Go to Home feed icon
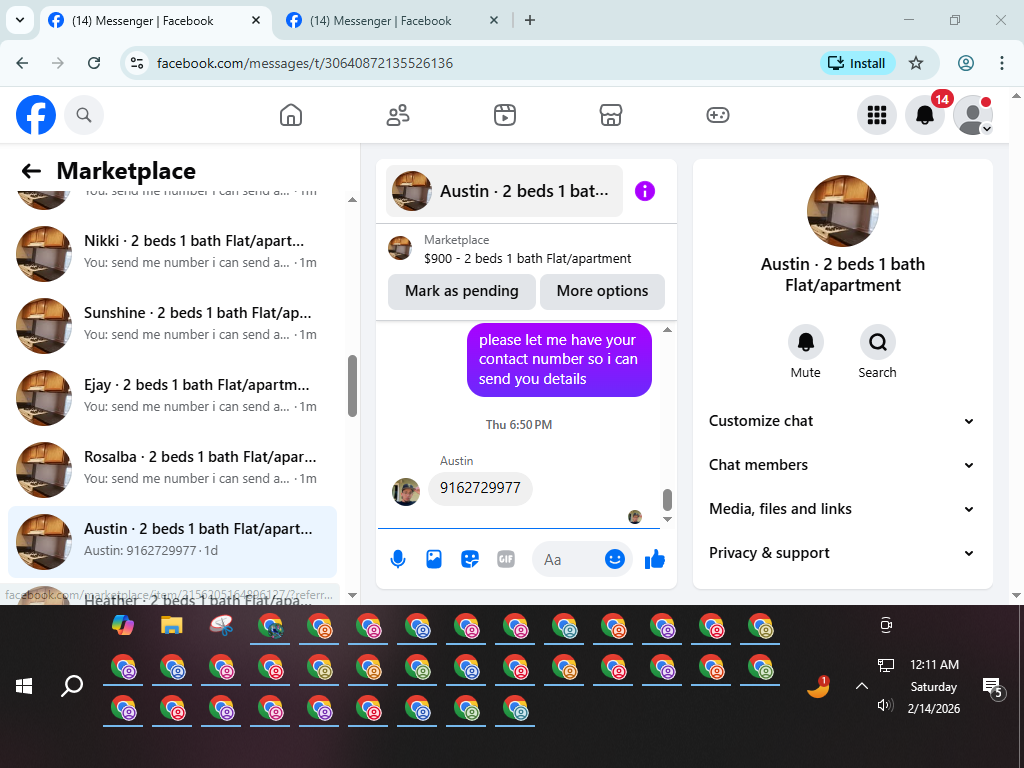Image resolution: width=1024 pixels, height=768 pixels. pyautogui.click(x=291, y=115)
